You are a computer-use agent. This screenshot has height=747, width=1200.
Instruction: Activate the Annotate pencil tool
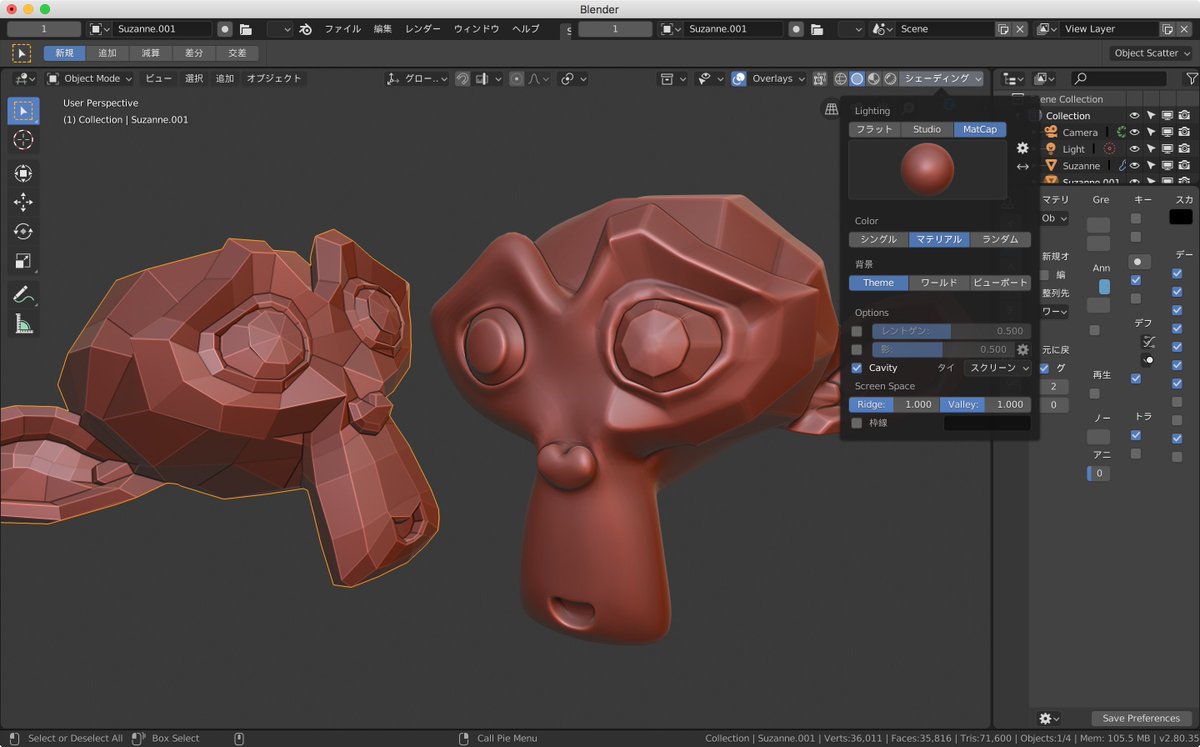pyautogui.click(x=23, y=294)
